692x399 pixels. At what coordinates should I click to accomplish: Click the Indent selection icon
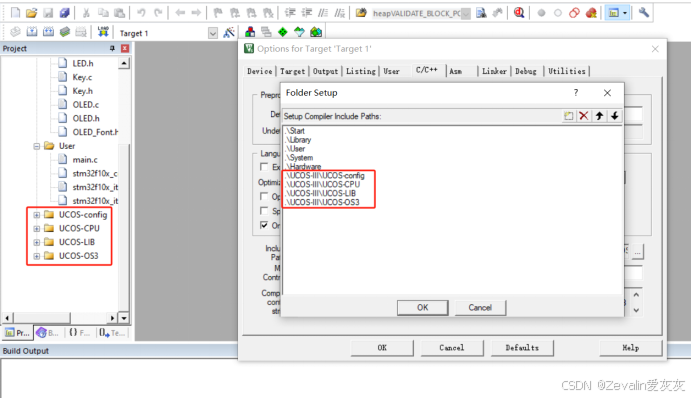point(290,13)
